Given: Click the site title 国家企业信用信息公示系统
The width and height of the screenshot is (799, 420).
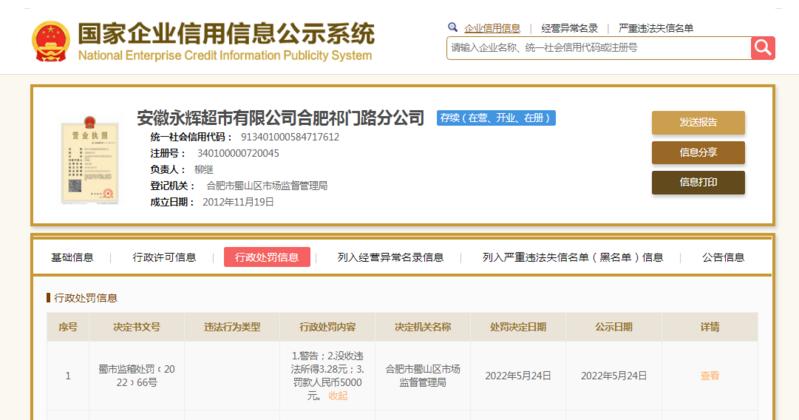Looking at the screenshot, I should click(226, 34).
